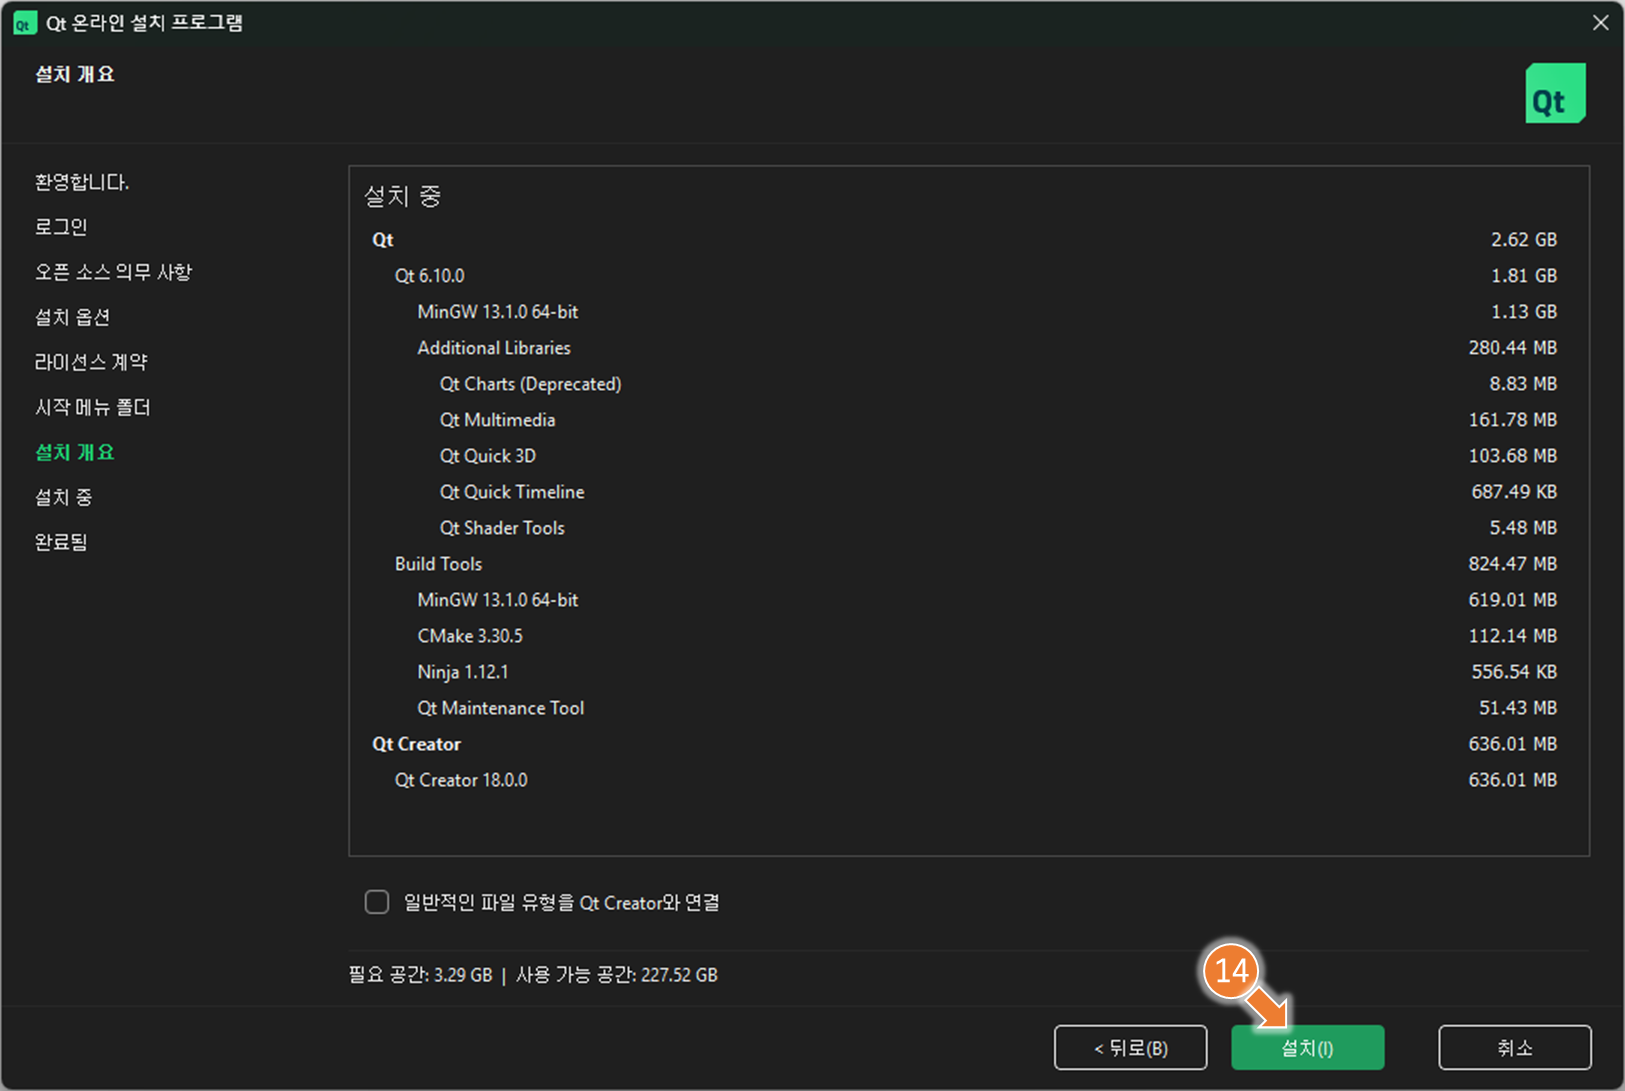The image size is (1625, 1091).
Task: Open the 오픈 소스 의무 사항 step
Action: pos(113,272)
